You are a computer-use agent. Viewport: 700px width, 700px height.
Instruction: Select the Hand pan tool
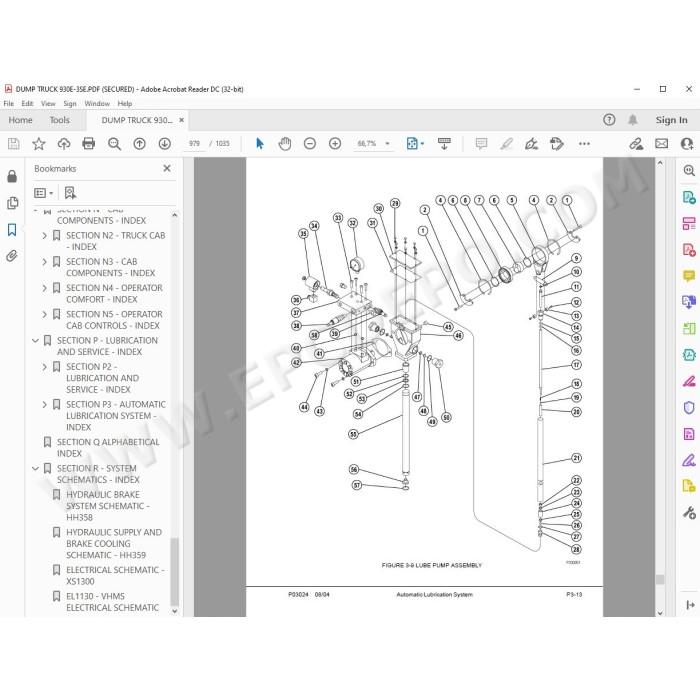[x=285, y=143]
